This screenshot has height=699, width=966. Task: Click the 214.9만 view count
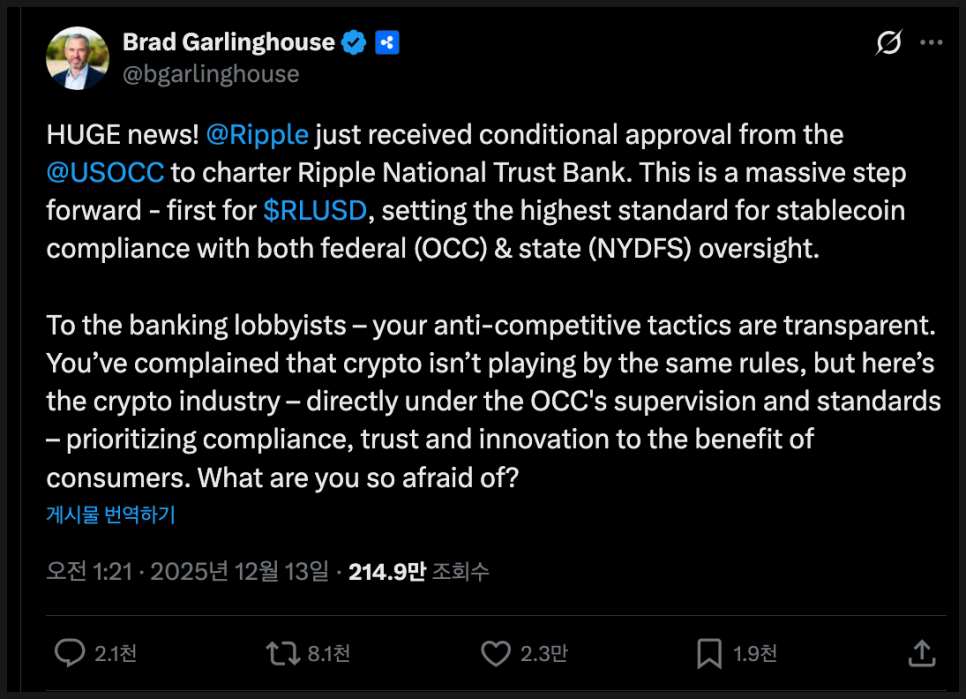point(387,572)
